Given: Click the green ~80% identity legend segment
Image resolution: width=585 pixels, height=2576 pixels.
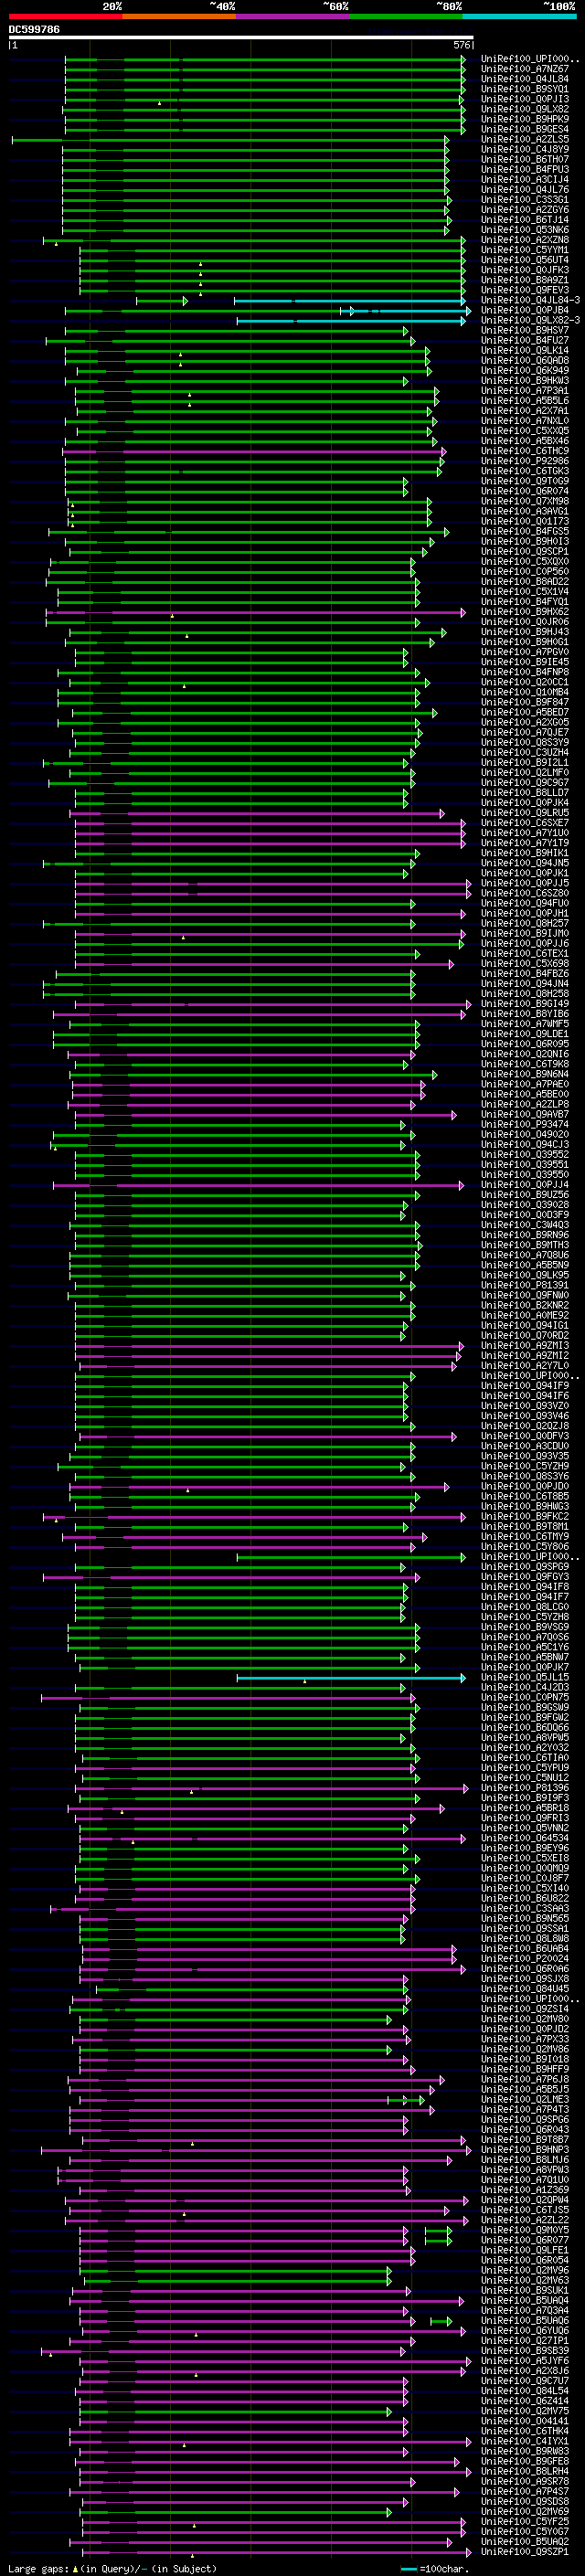Looking at the screenshot, I should (x=406, y=16).
